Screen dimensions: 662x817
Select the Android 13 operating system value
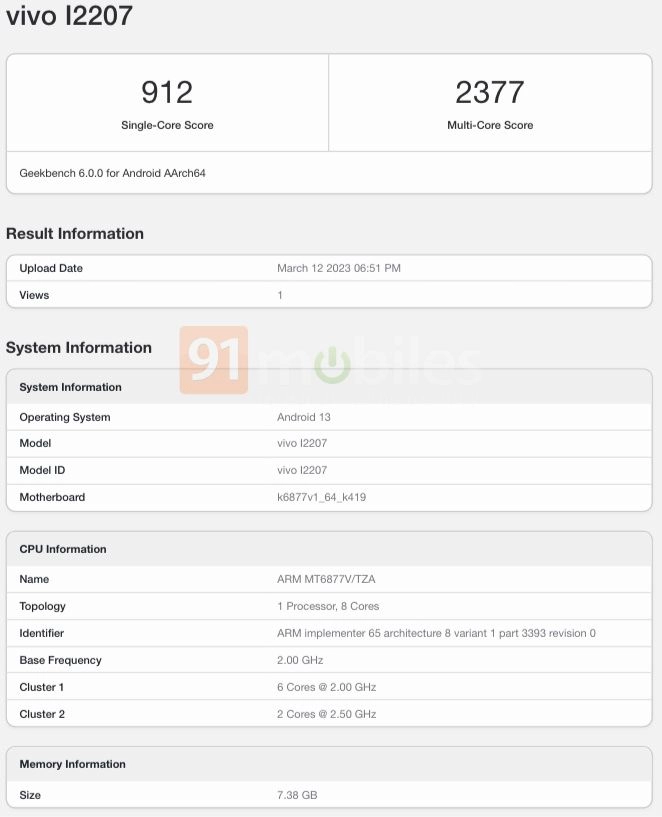coord(303,417)
